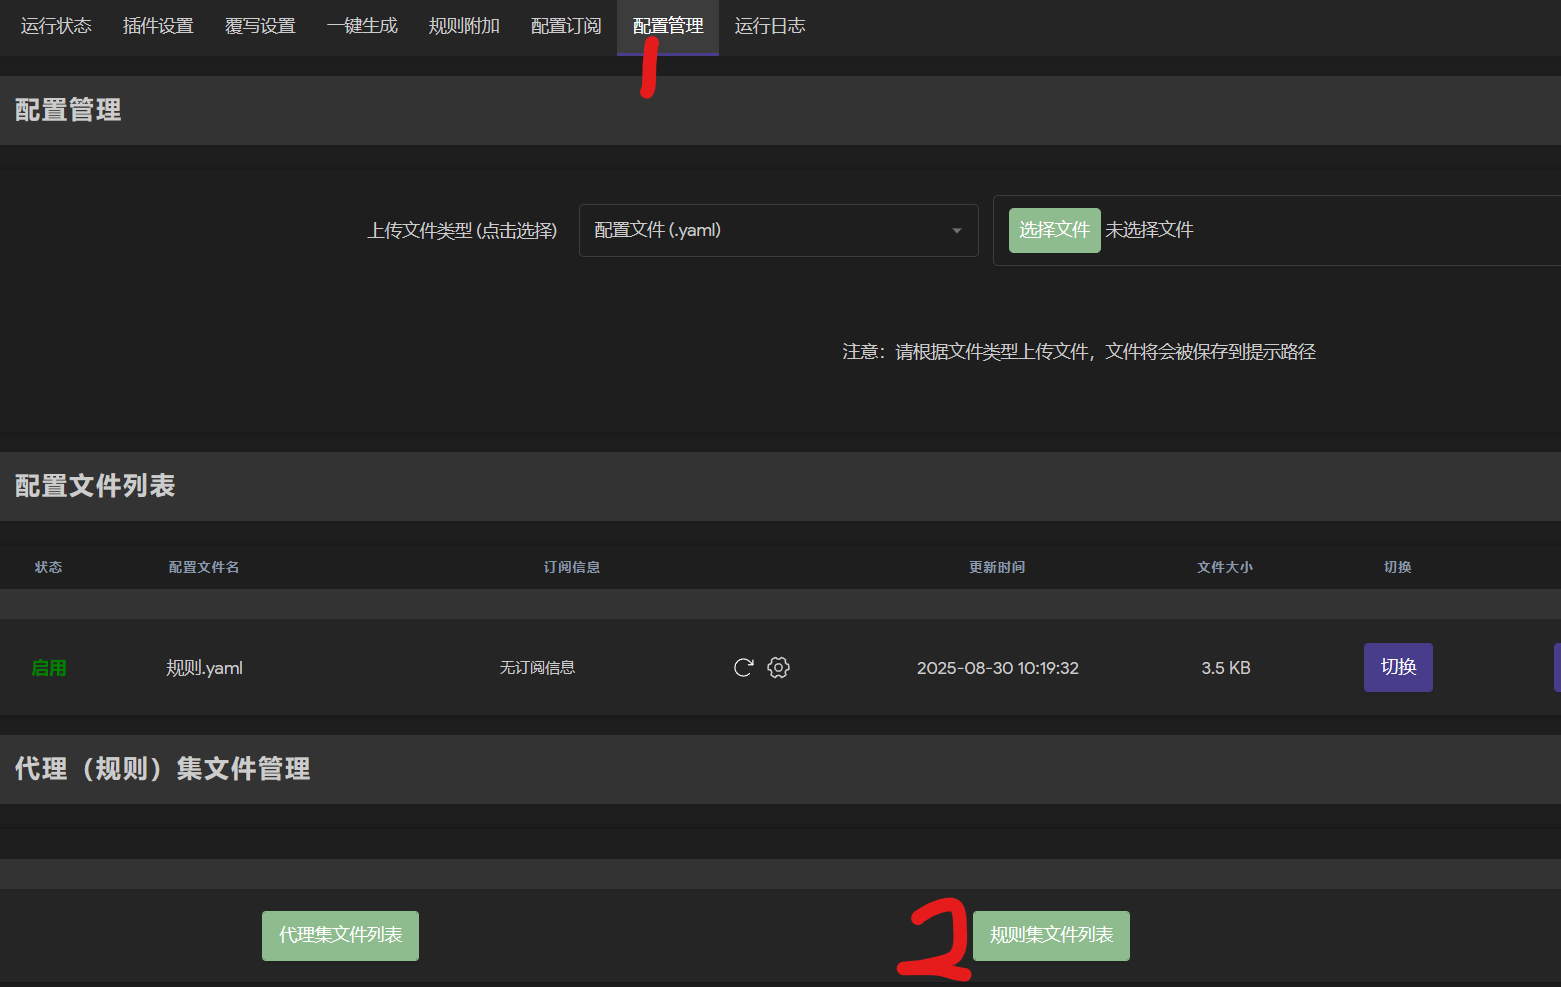Click the cut-off purple button right of 切换

pos(1556,668)
